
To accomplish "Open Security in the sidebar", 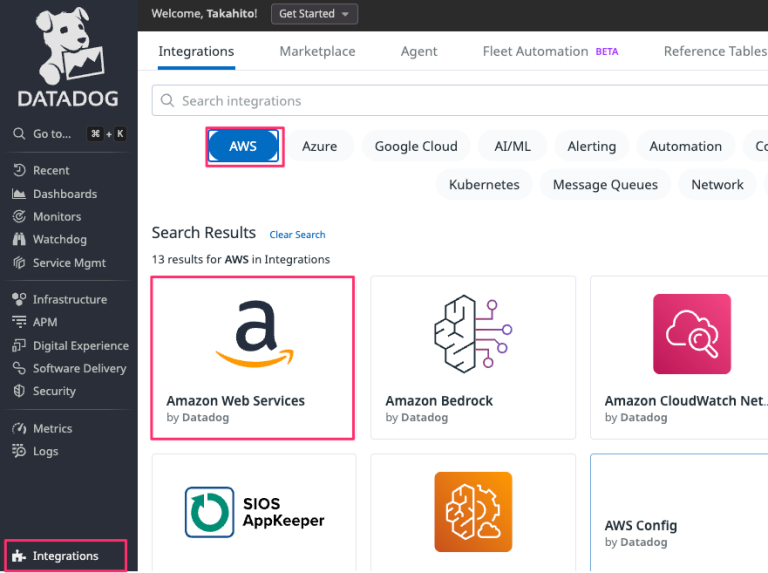I will click(54, 391).
